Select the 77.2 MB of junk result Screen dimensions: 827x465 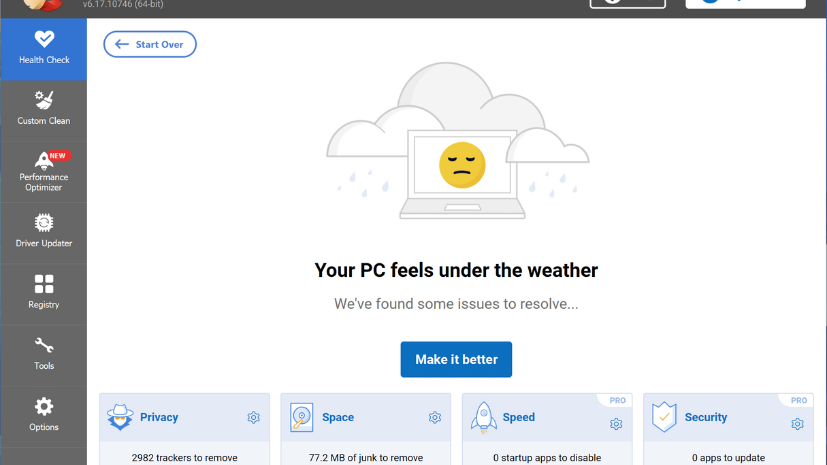(x=366, y=458)
